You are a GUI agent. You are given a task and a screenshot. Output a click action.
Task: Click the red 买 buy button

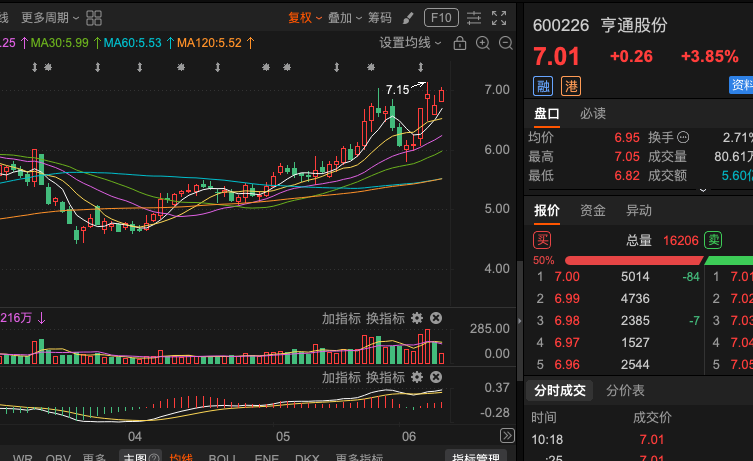542,240
